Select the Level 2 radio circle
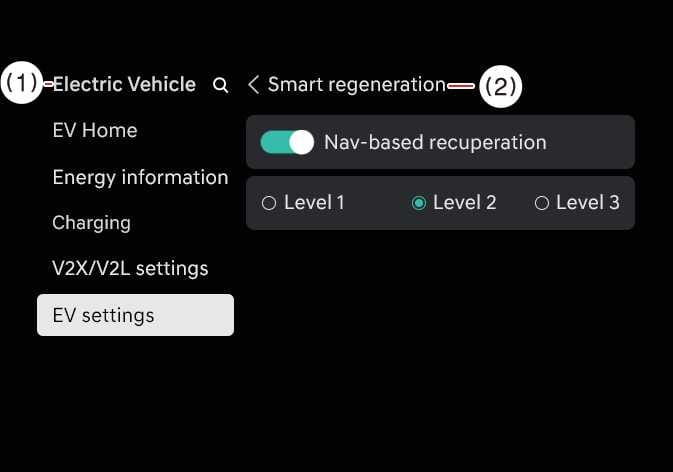This screenshot has width=673, height=472. (x=419, y=203)
